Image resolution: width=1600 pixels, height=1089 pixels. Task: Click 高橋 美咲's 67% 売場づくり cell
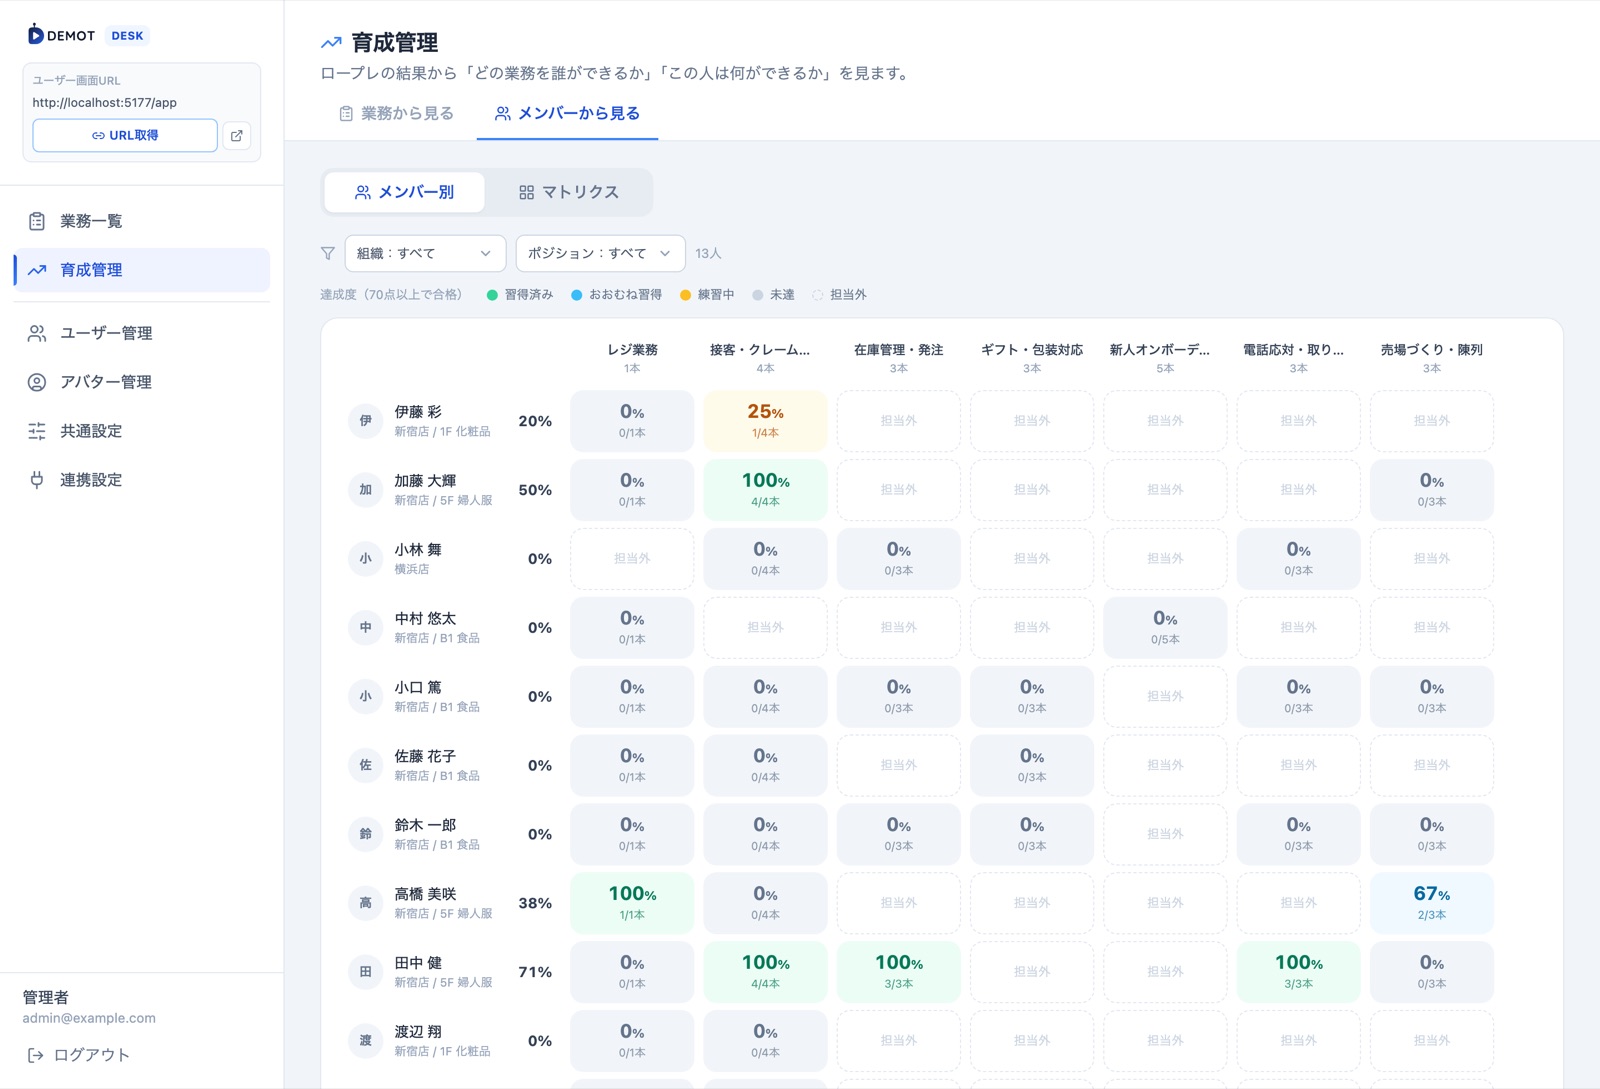click(1432, 903)
